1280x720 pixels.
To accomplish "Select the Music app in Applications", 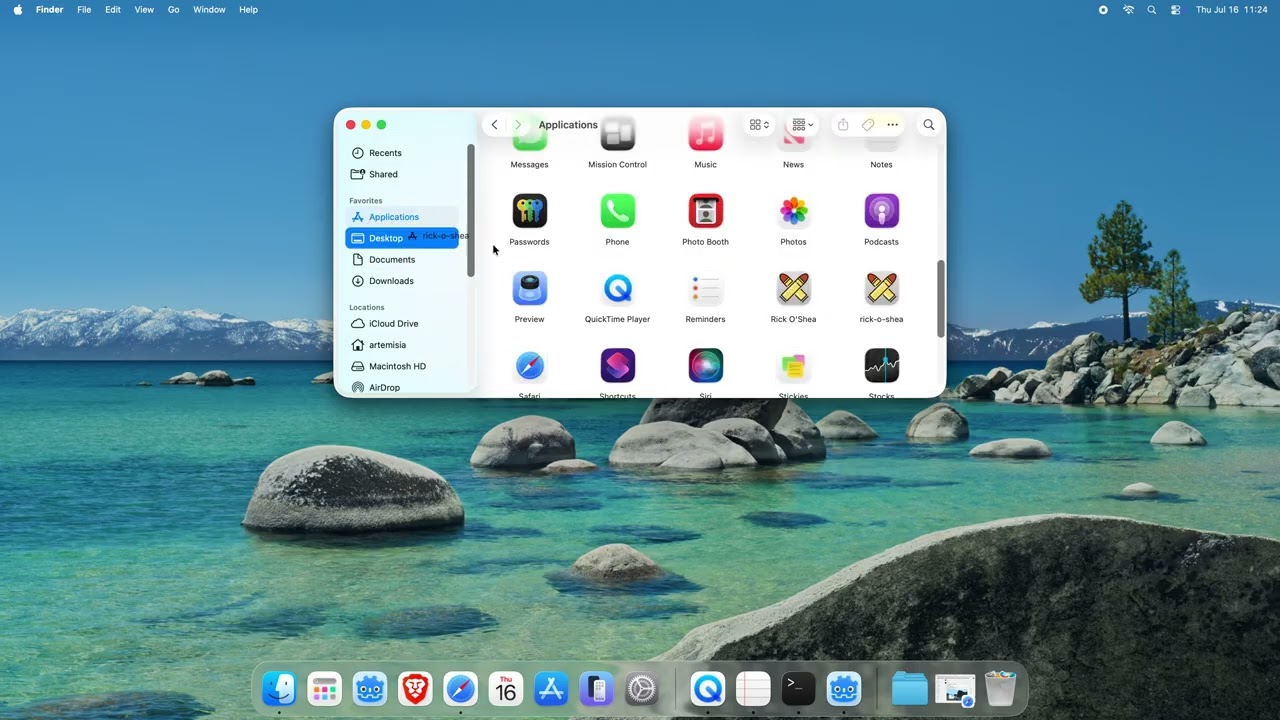I will 705,134.
